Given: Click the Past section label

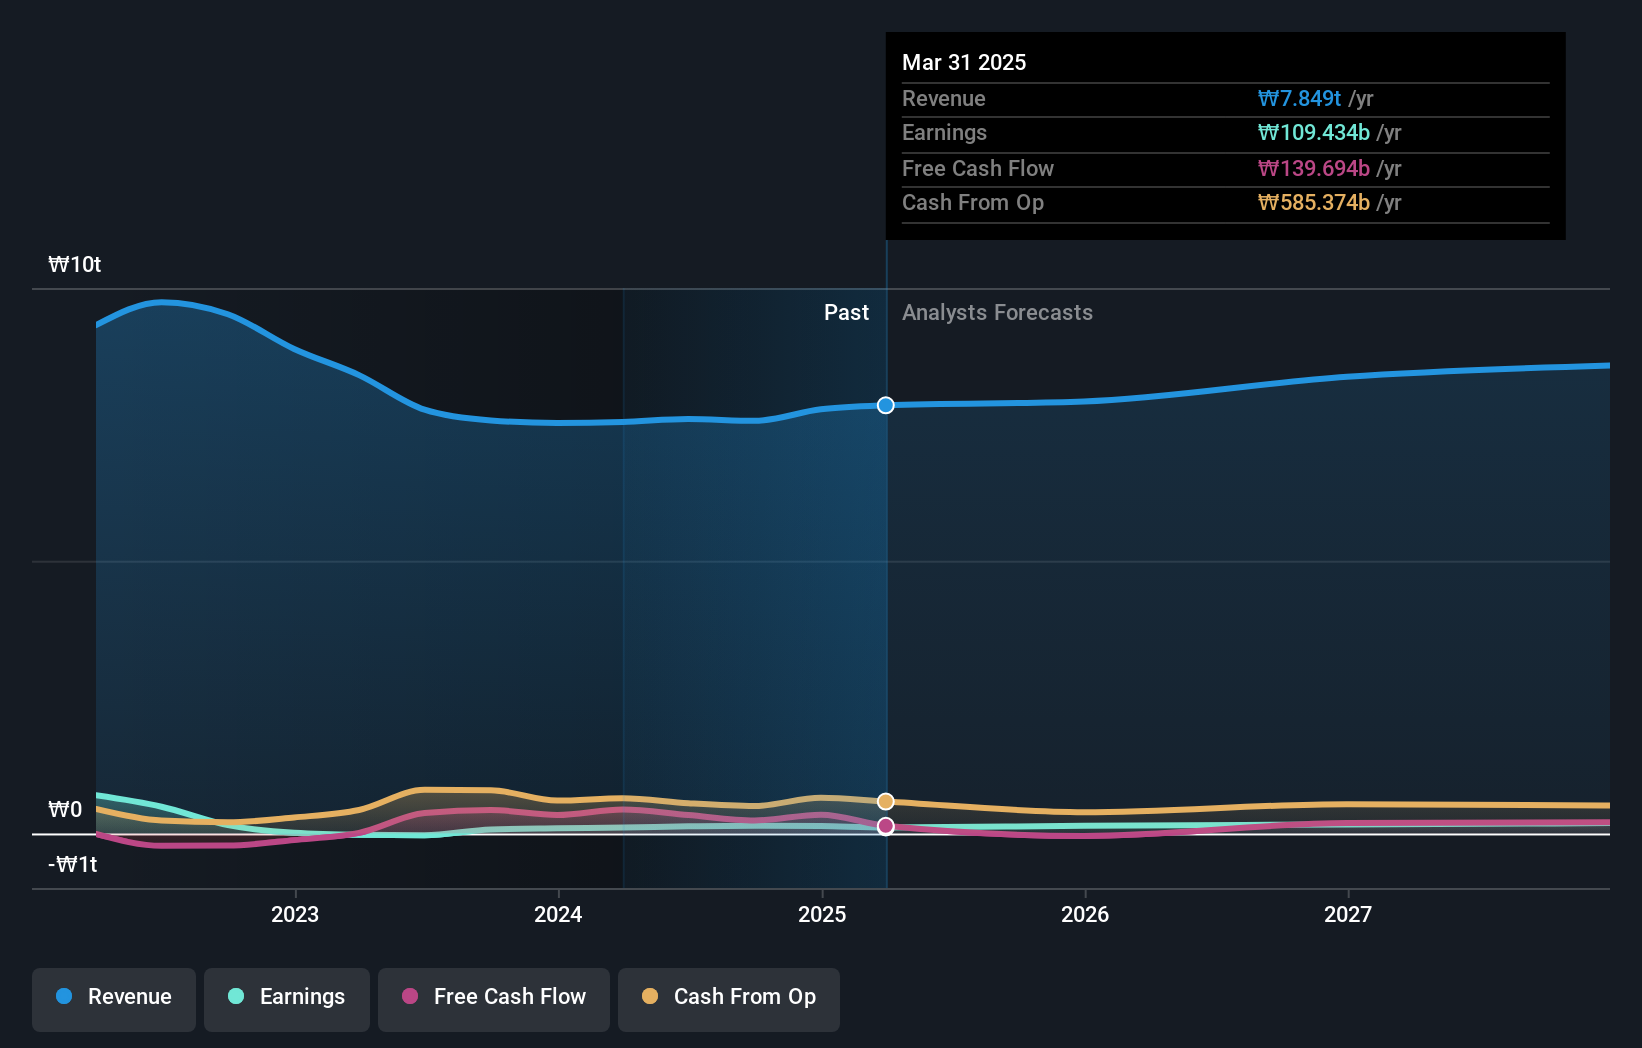Looking at the screenshot, I should click(x=846, y=312).
